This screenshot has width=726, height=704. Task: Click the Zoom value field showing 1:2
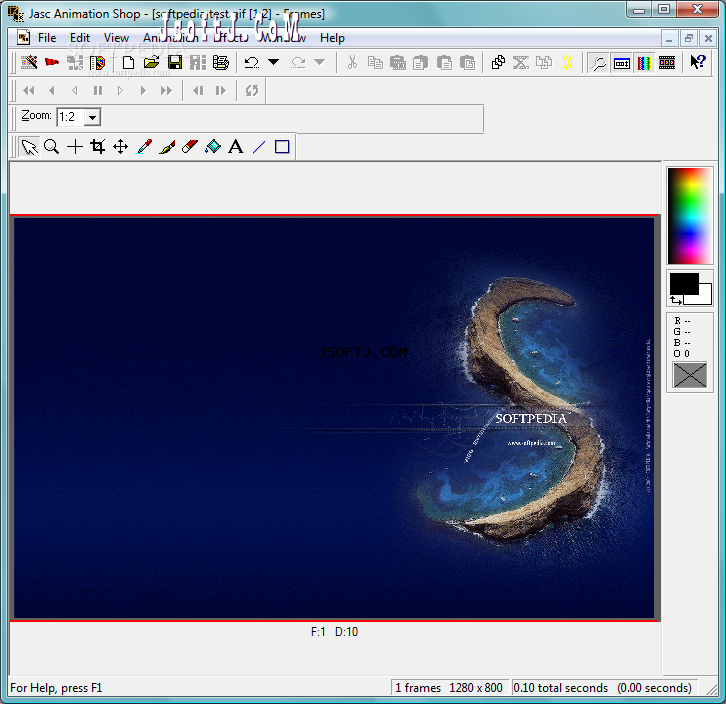pyautogui.click(x=71, y=117)
